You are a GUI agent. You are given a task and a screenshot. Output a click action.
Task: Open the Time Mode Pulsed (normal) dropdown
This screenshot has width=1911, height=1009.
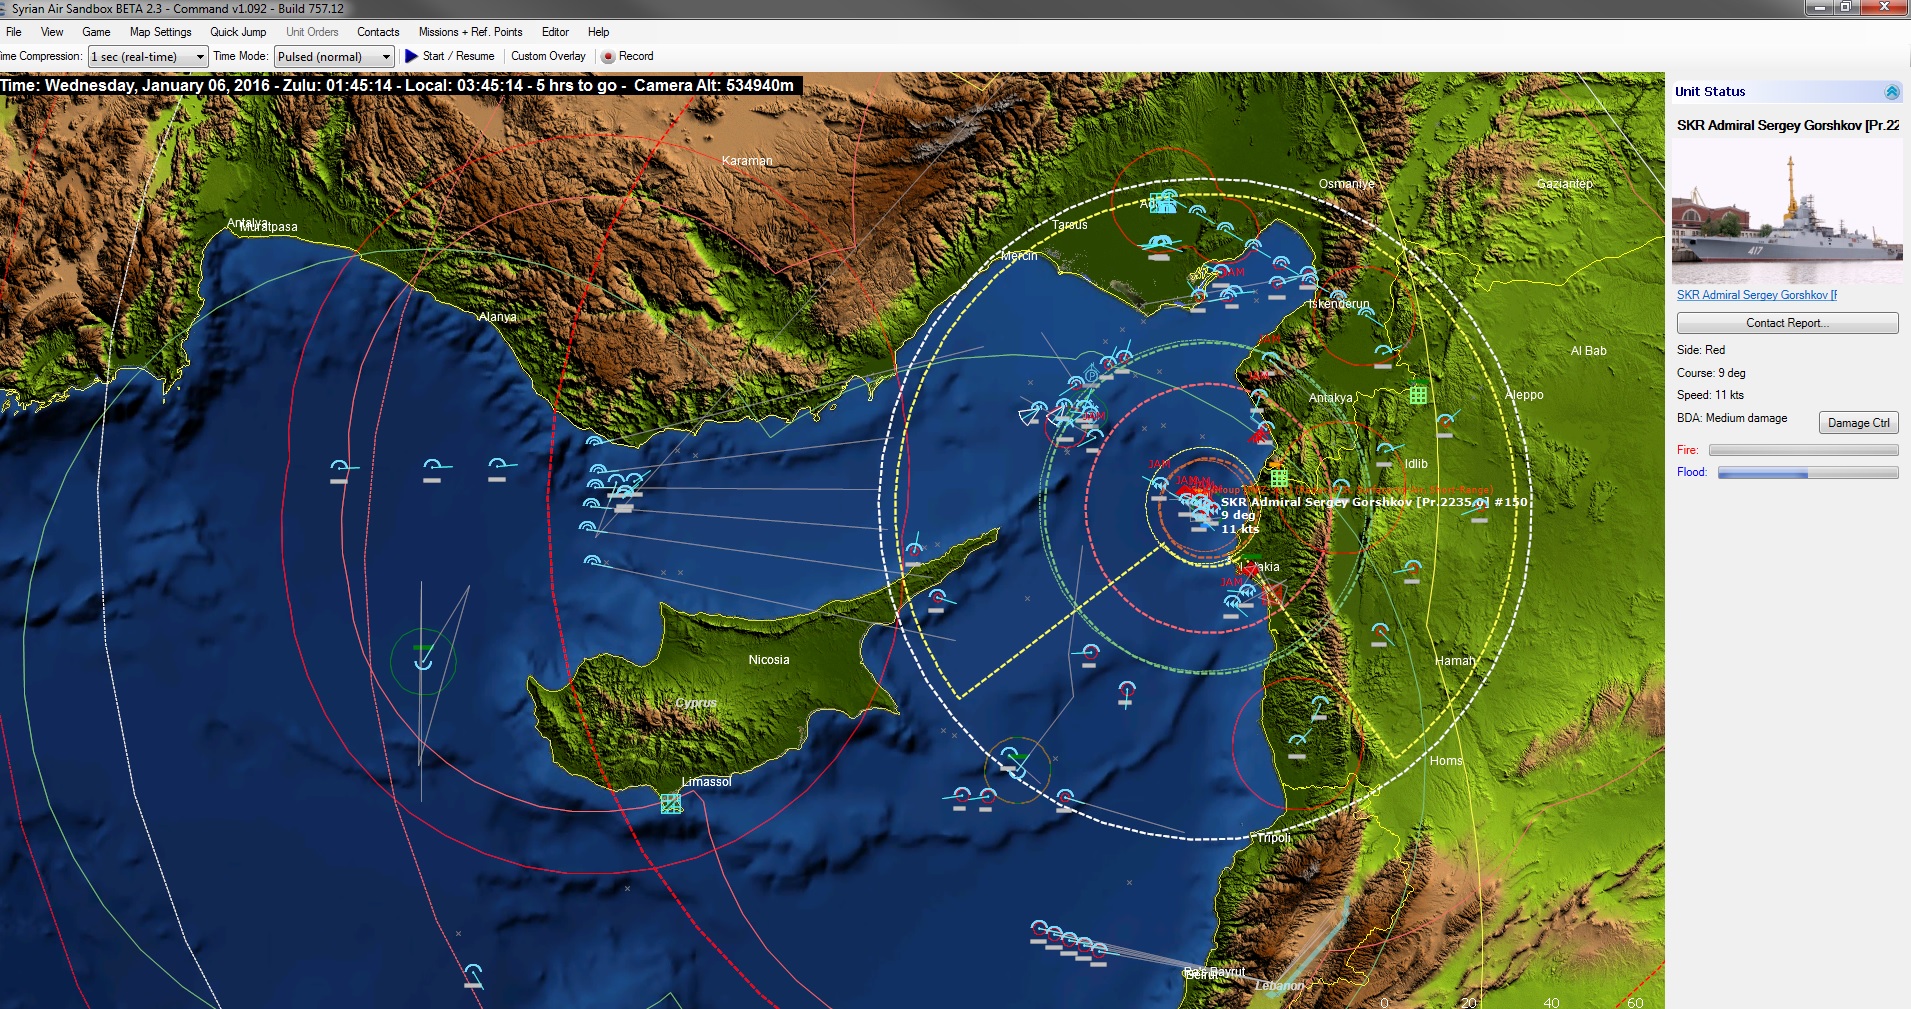tap(335, 57)
